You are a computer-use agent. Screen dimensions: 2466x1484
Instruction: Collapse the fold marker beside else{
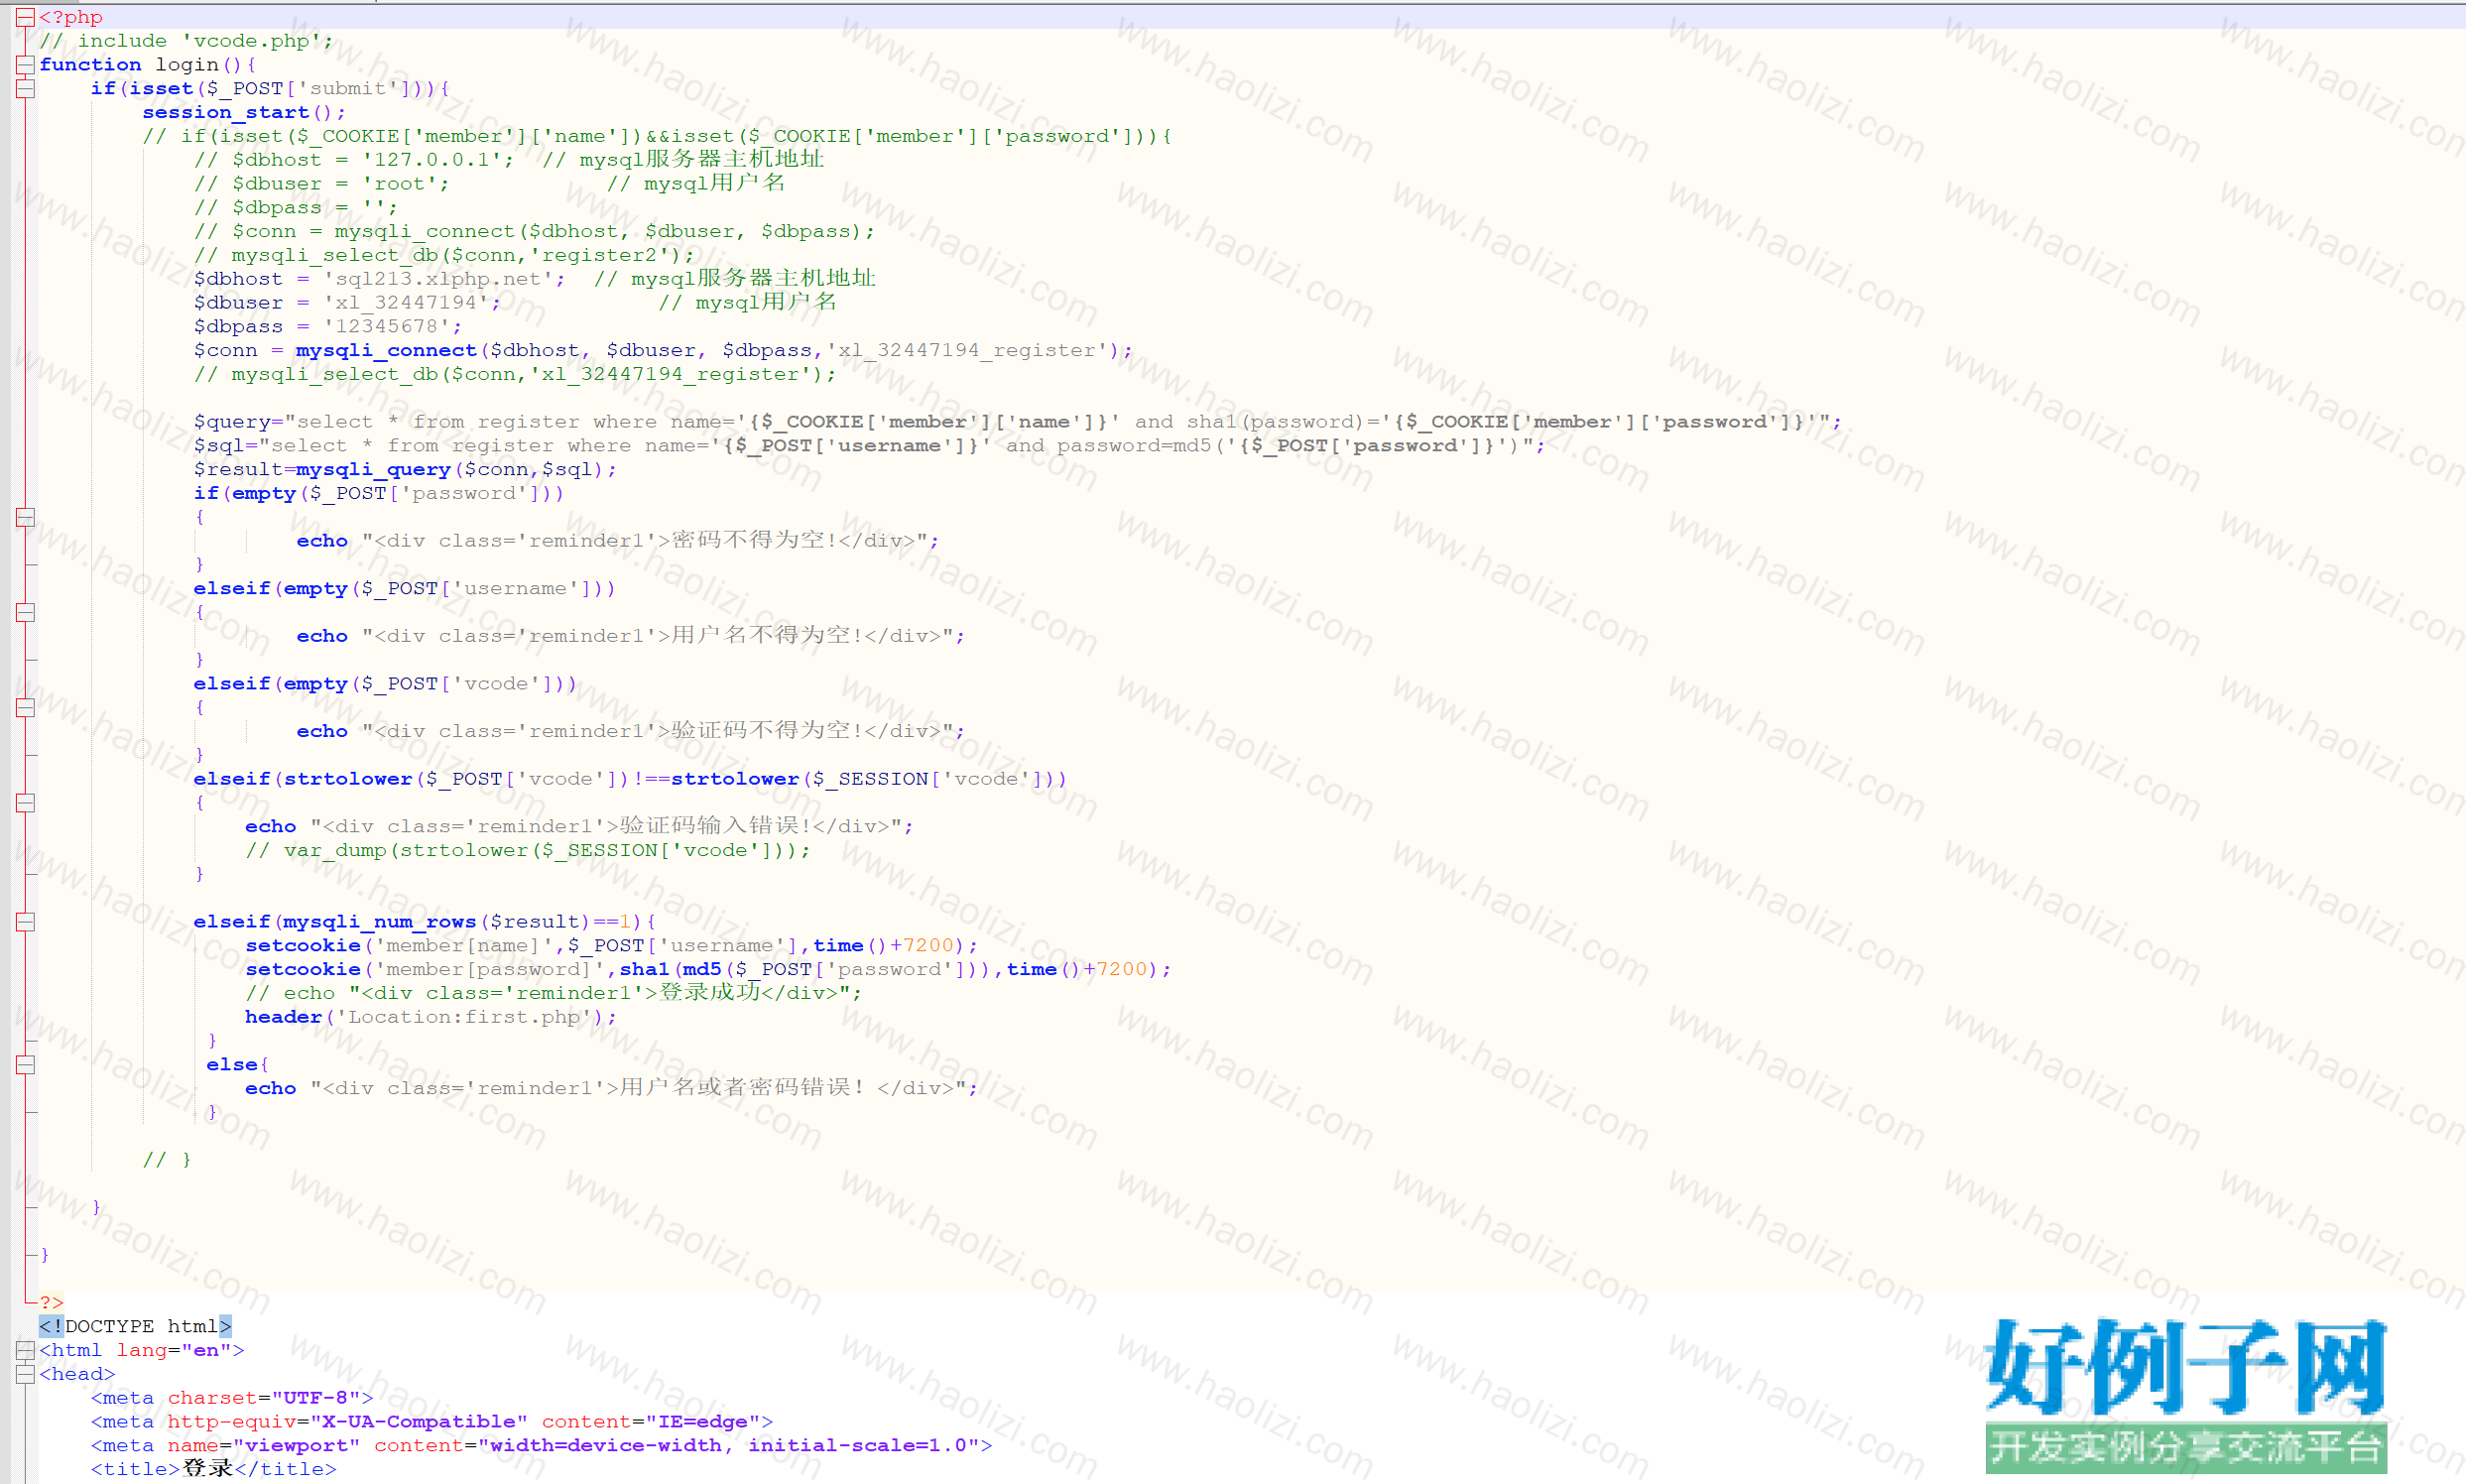[x=25, y=1064]
